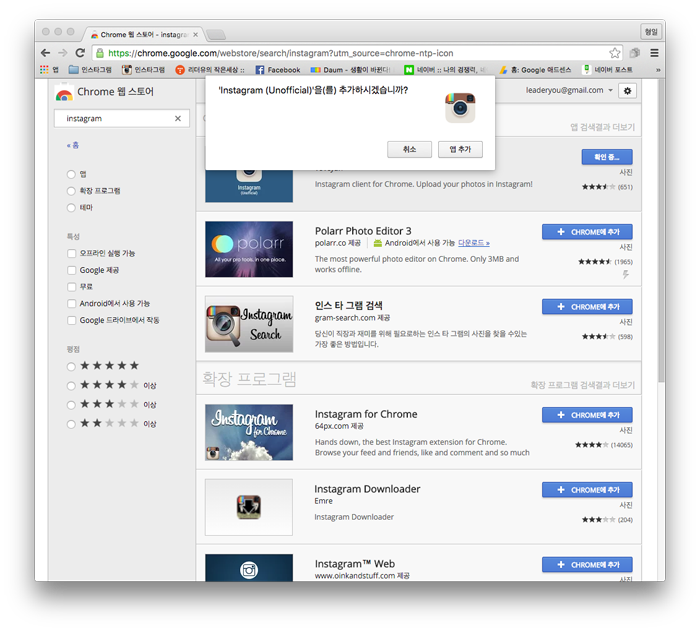Select the 앱 radio filter
The image size is (700, 631).
(x=71, y=174)
